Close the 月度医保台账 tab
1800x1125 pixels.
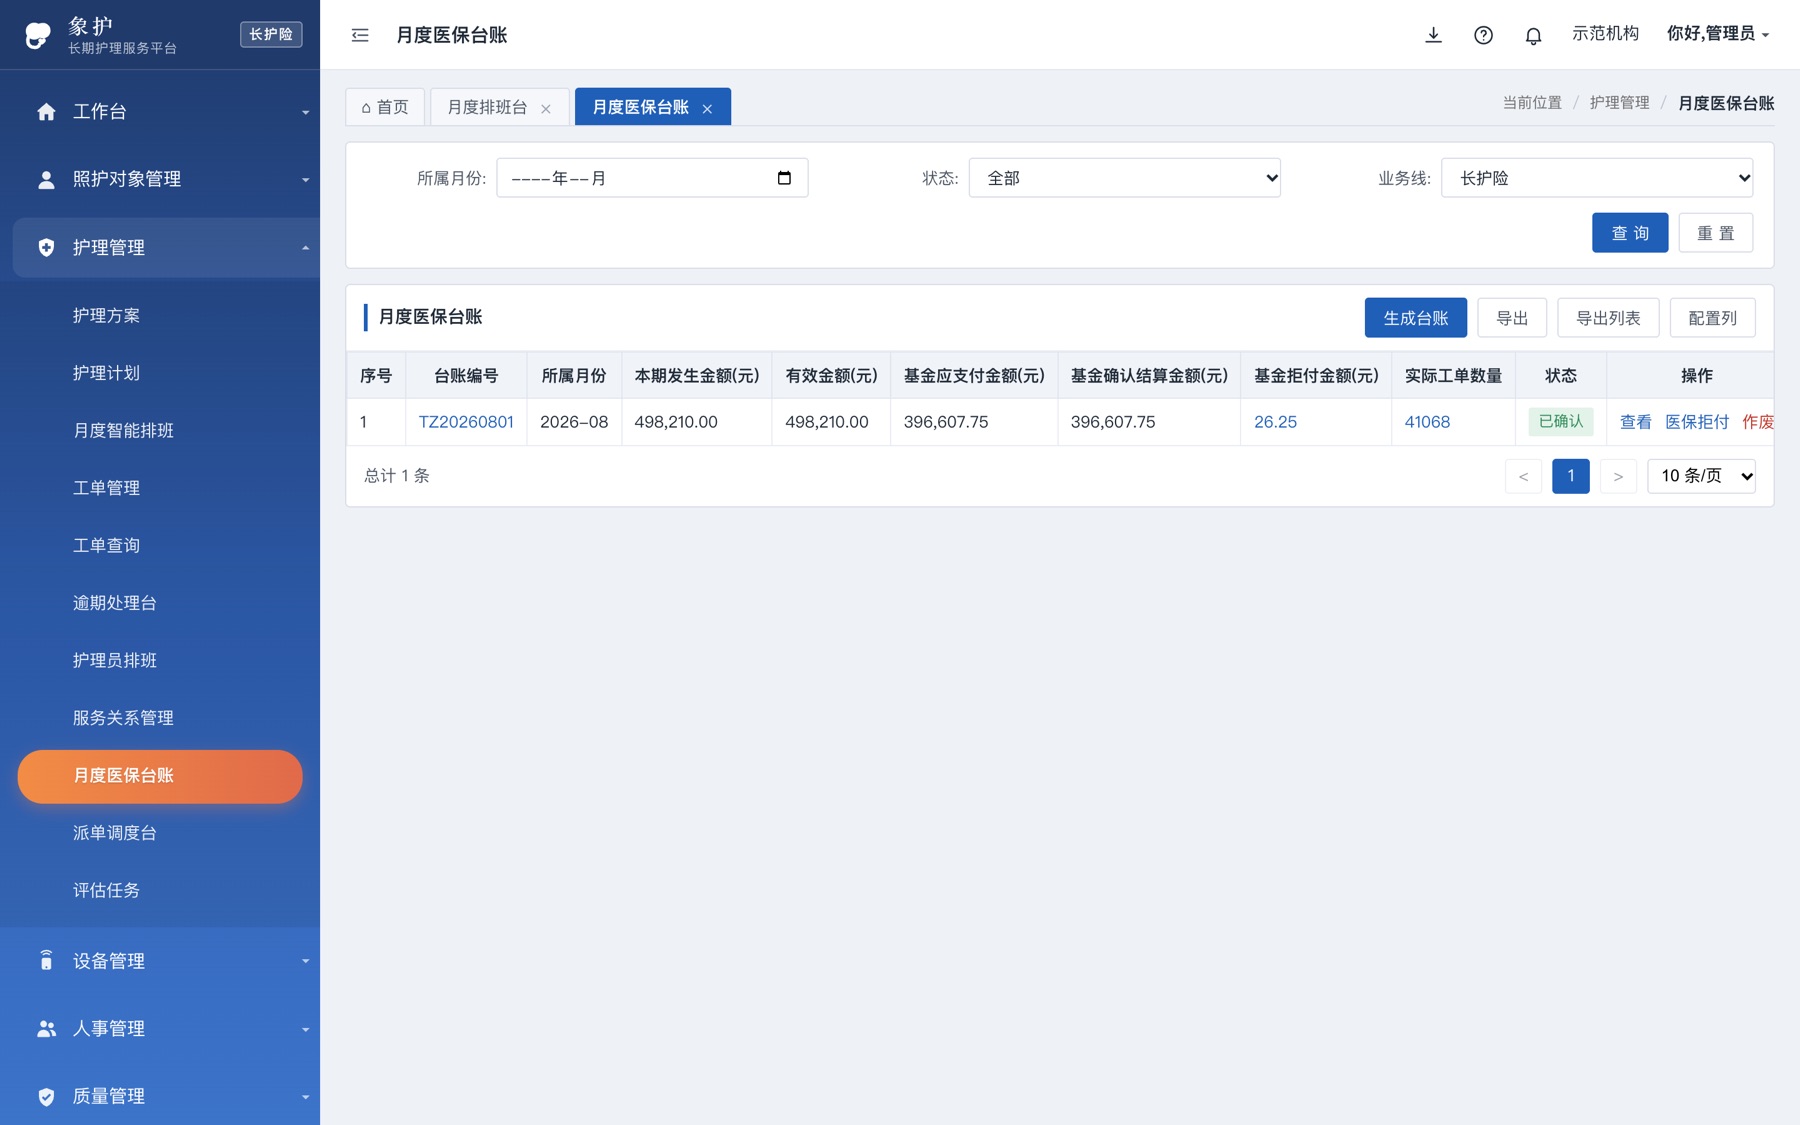(707, 109)
